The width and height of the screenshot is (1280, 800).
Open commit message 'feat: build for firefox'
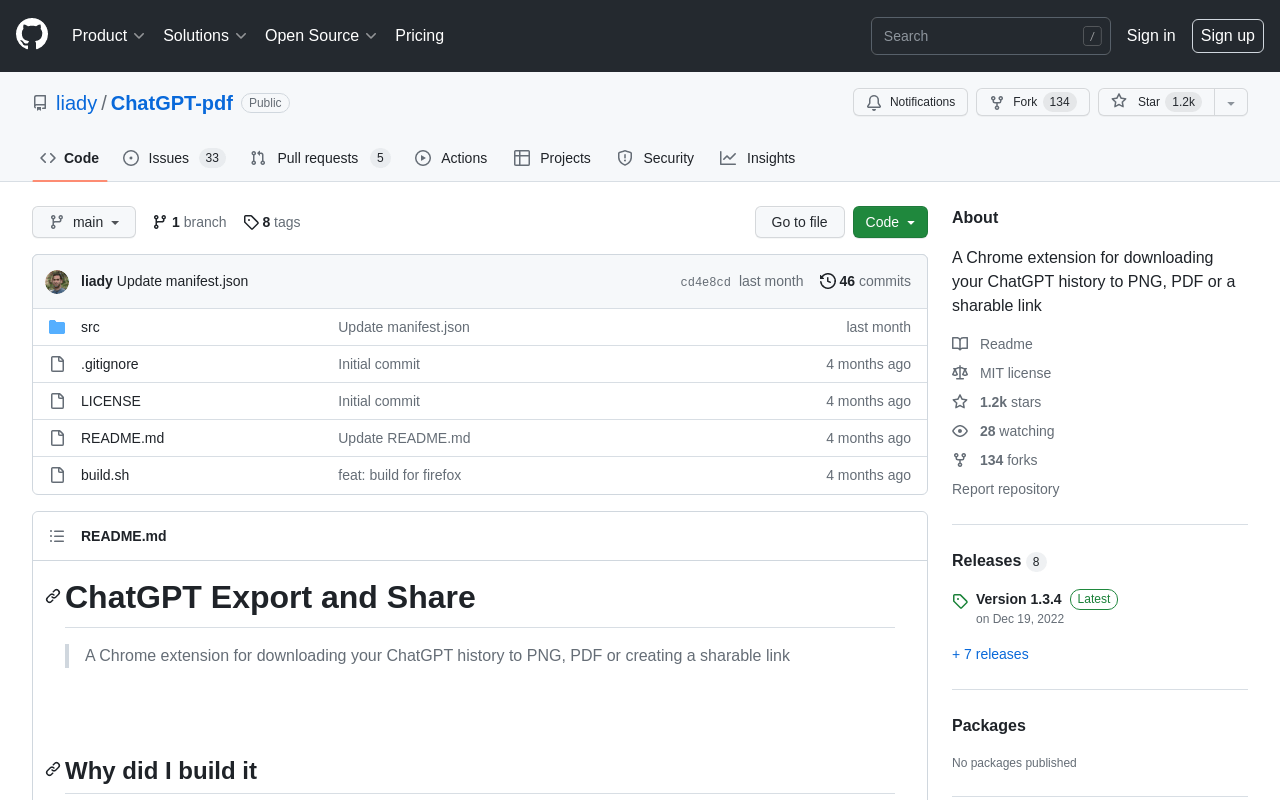(400, 475)
